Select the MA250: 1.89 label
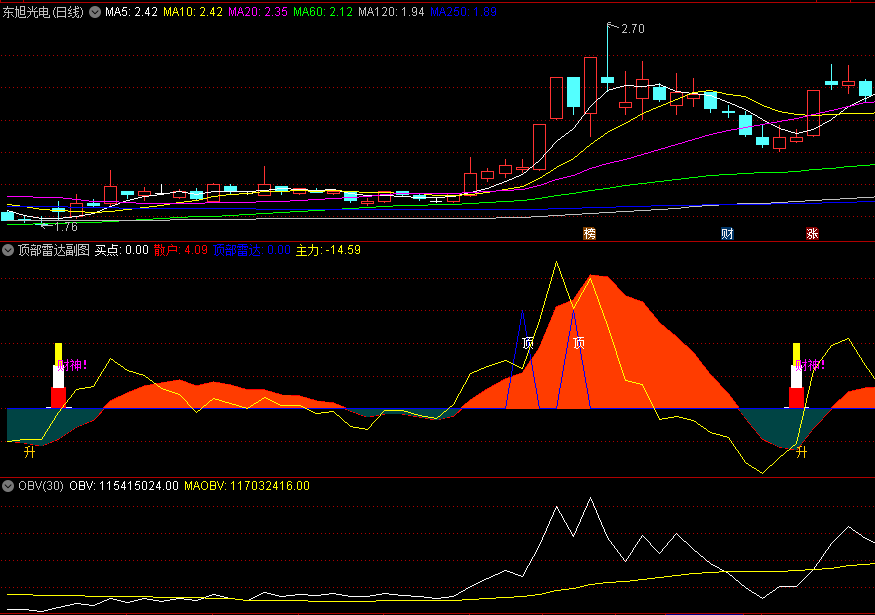Screen dimensions: 875x615 (463, 12)
